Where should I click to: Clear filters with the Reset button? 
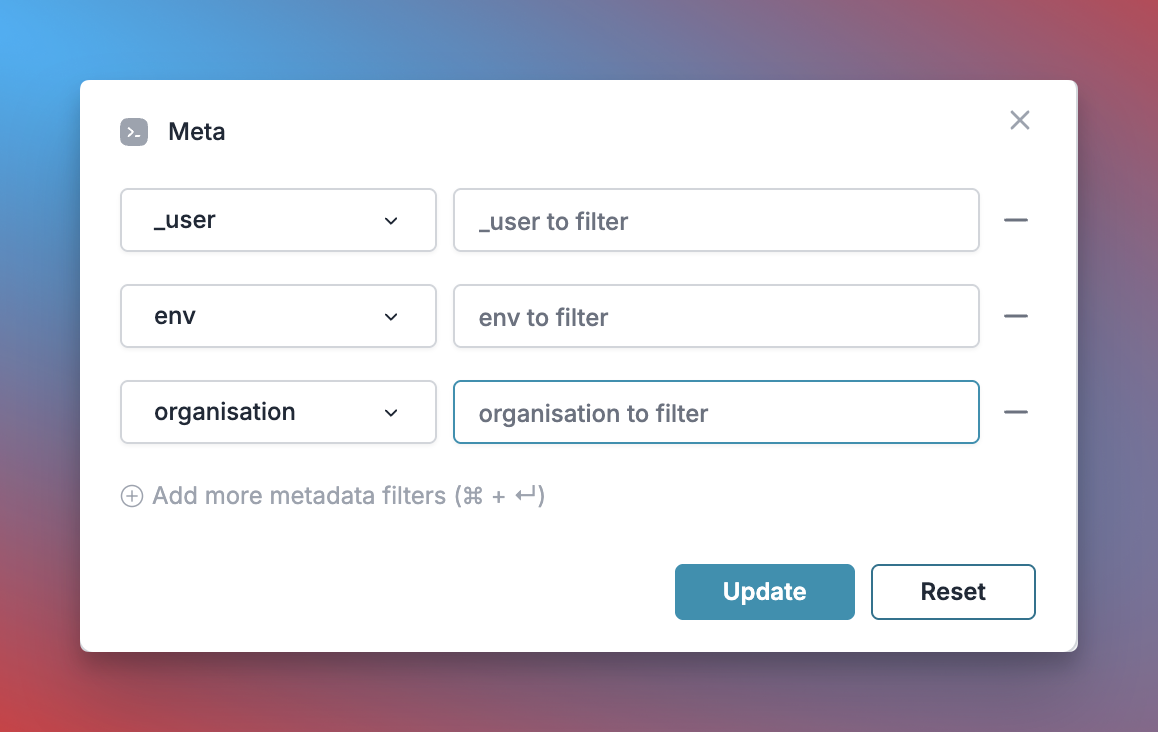click(953, 592)
